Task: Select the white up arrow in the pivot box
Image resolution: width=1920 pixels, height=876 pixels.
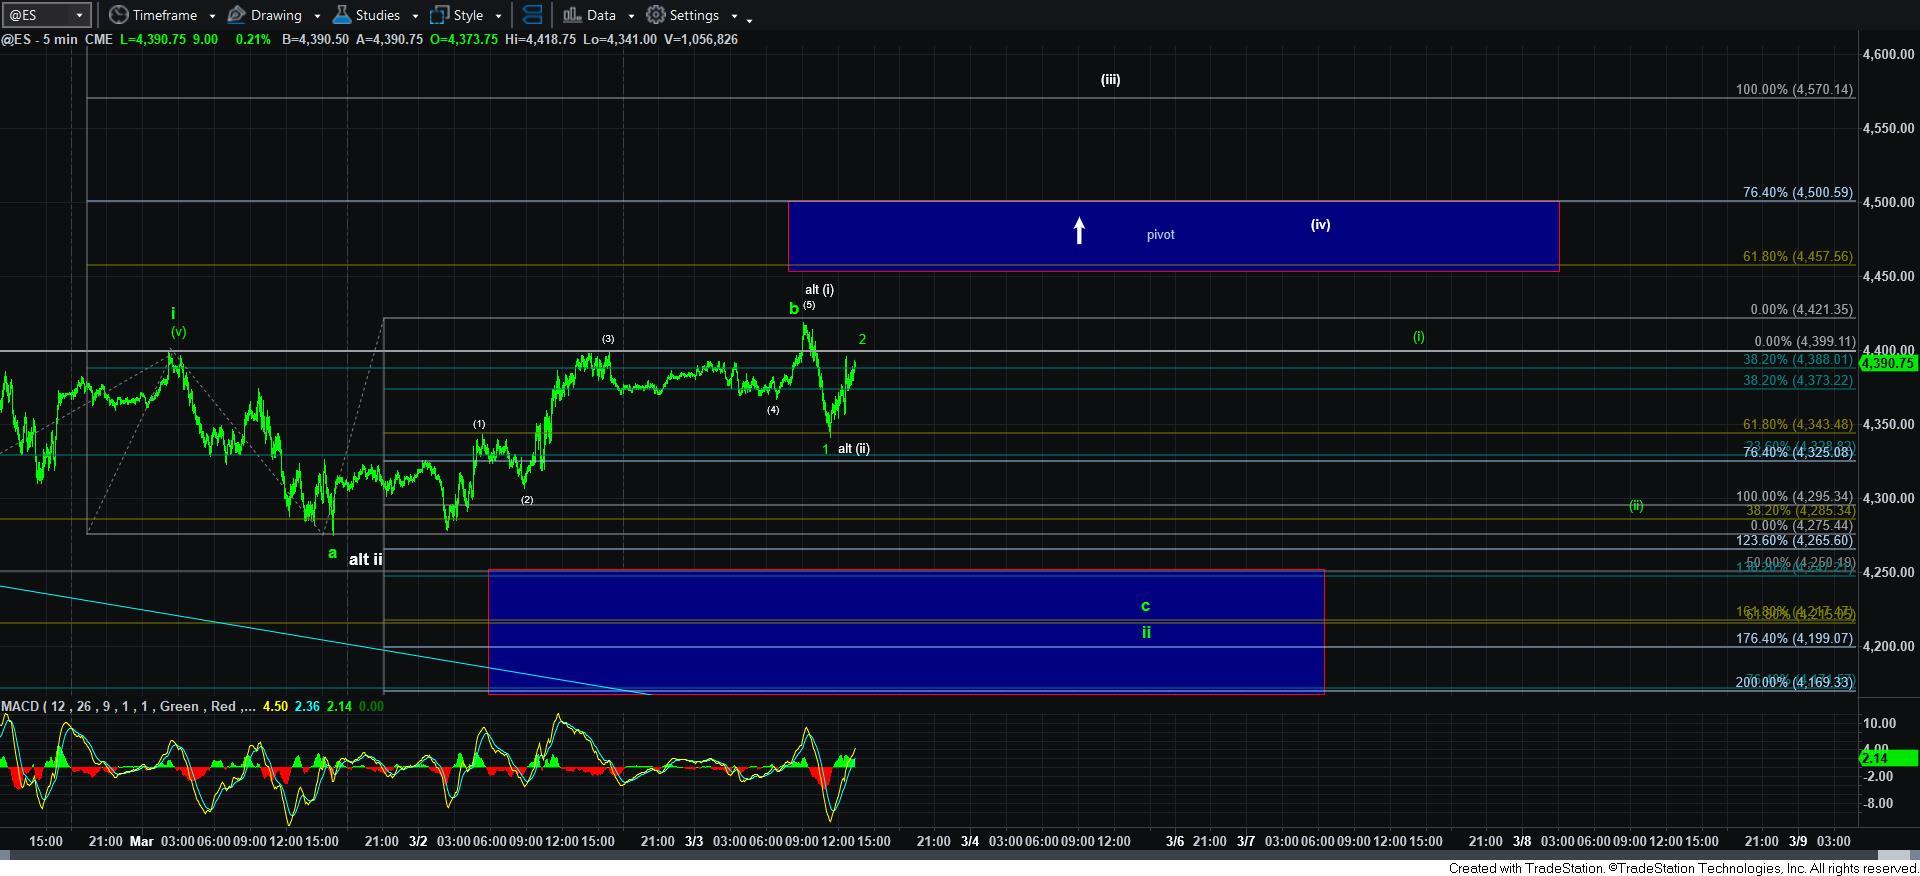Action: coord(1079,230)
